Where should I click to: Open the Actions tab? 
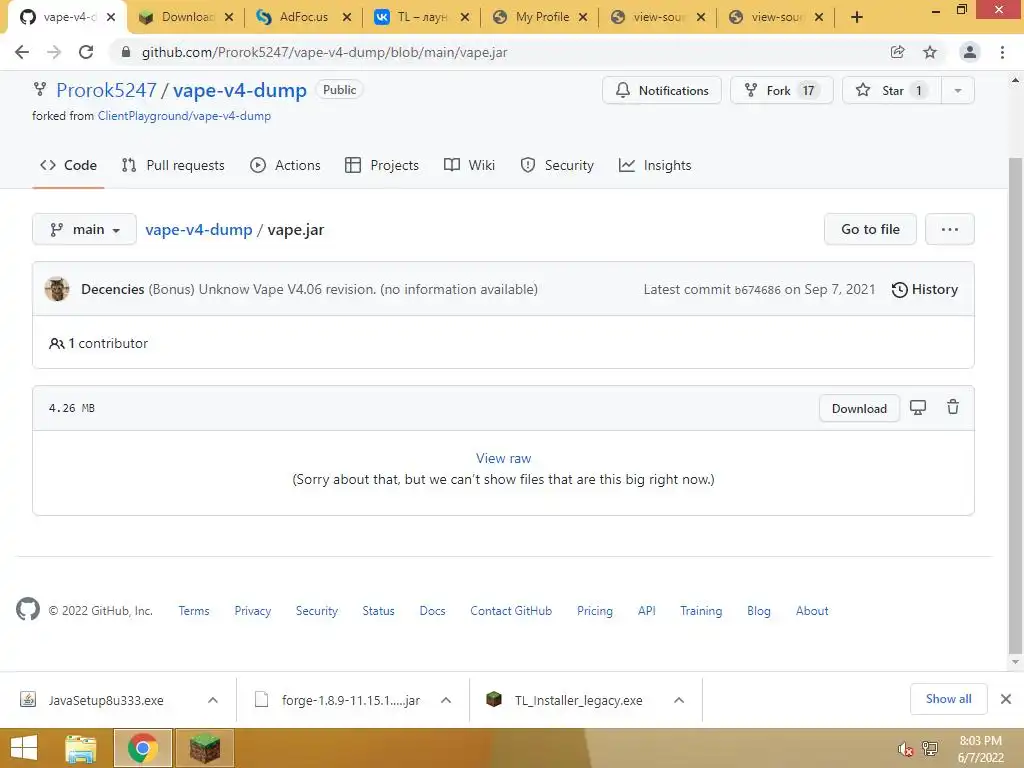tap(285, 165)
